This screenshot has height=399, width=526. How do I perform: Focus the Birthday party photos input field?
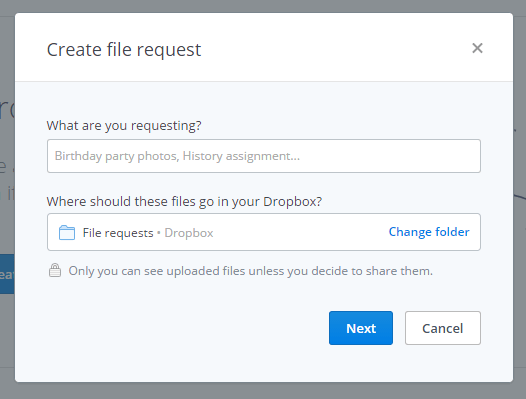264,156
